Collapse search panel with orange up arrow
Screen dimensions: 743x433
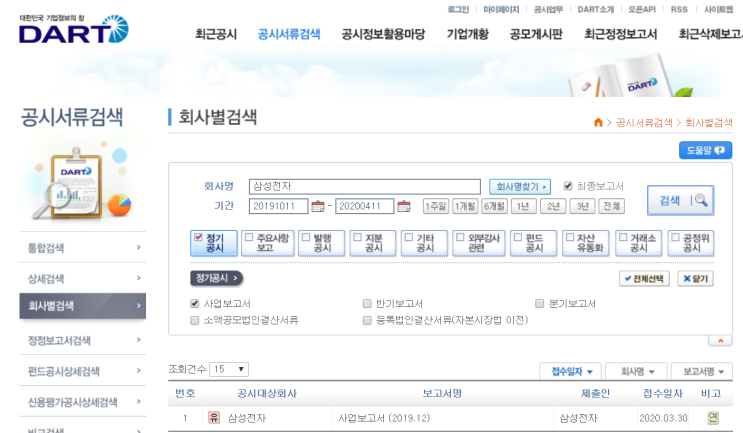coord(720,340)
